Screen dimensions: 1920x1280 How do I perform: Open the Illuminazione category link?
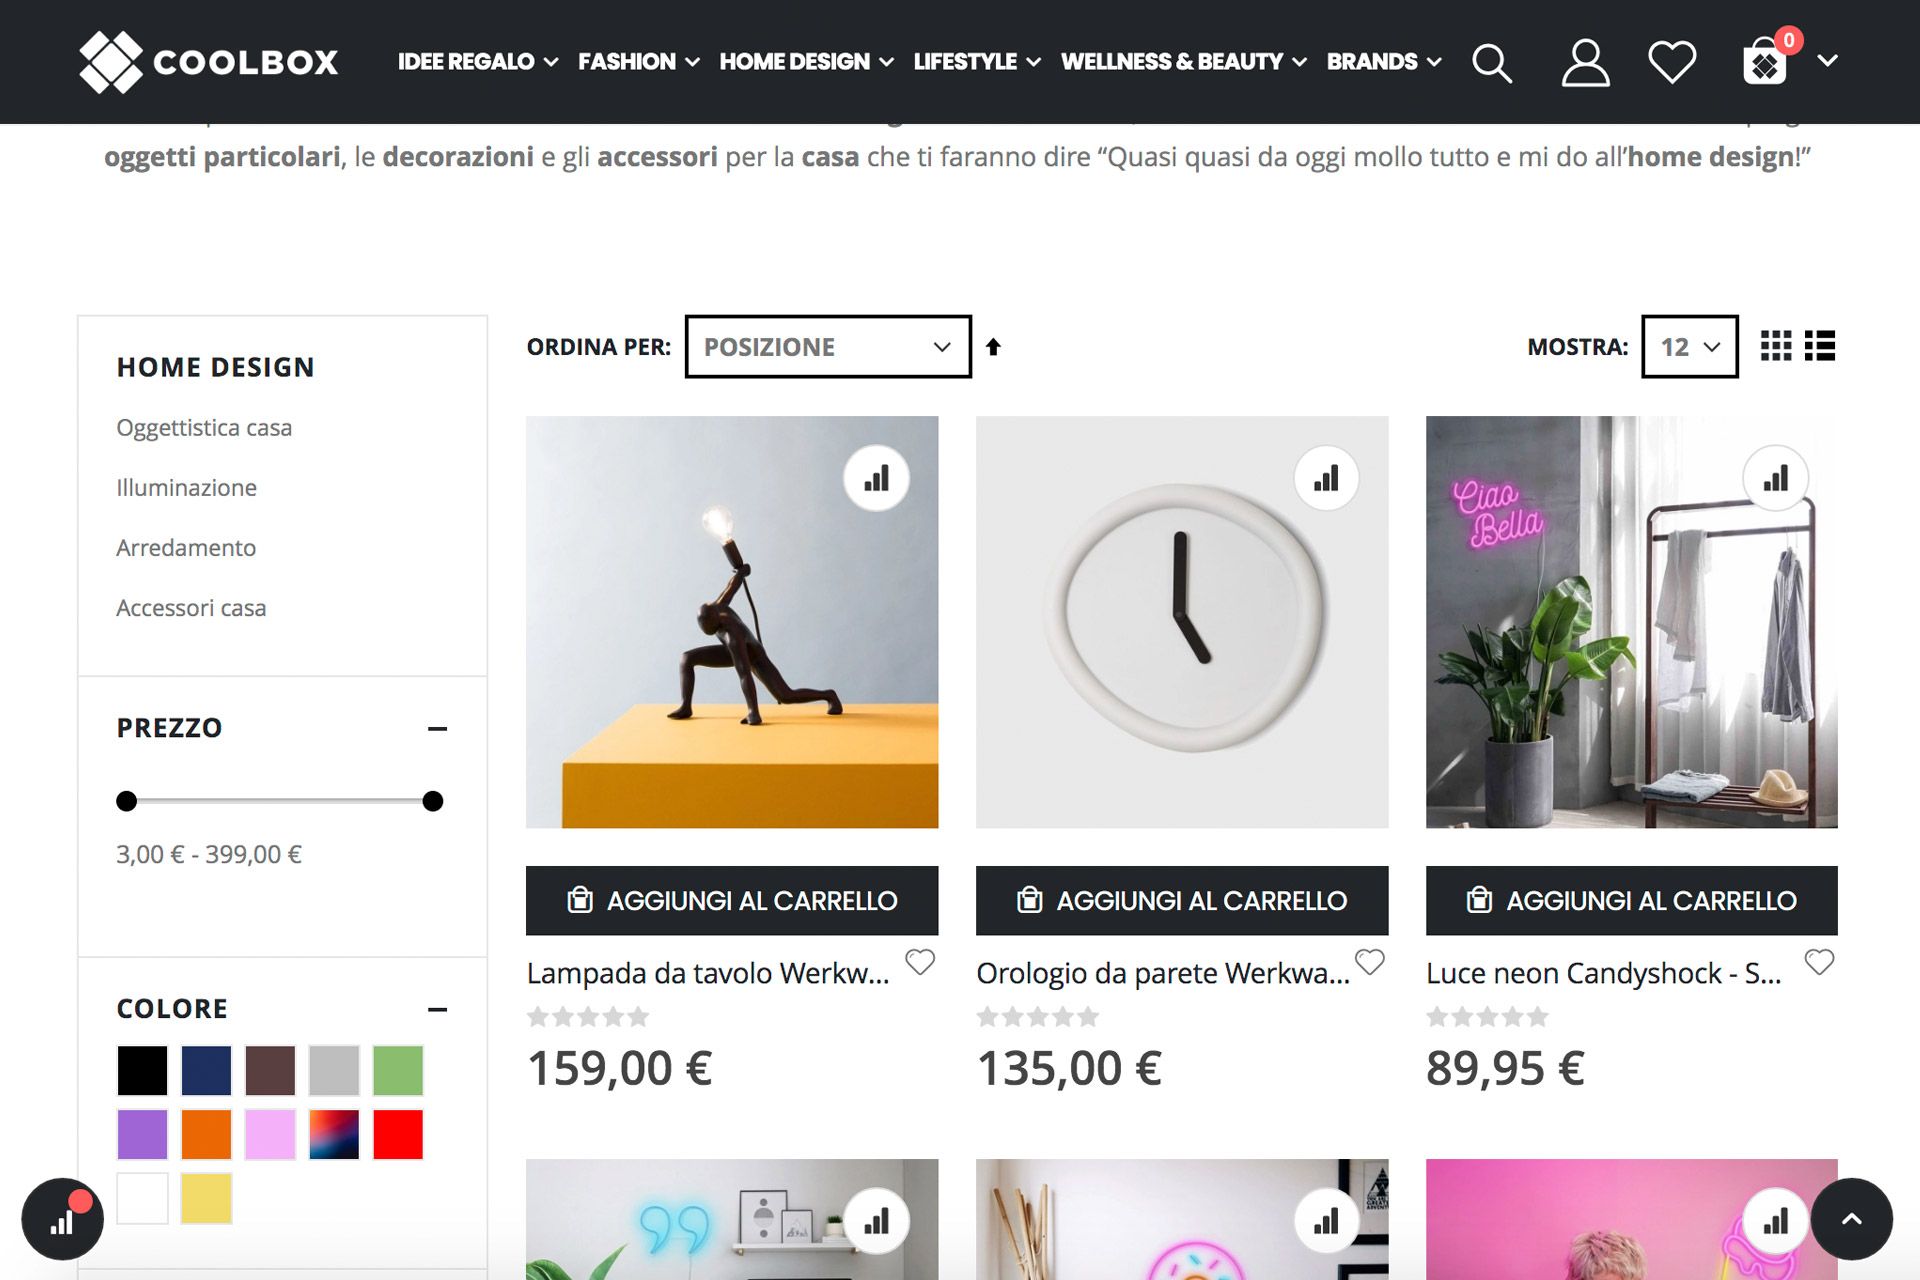(x=186, y=488)
